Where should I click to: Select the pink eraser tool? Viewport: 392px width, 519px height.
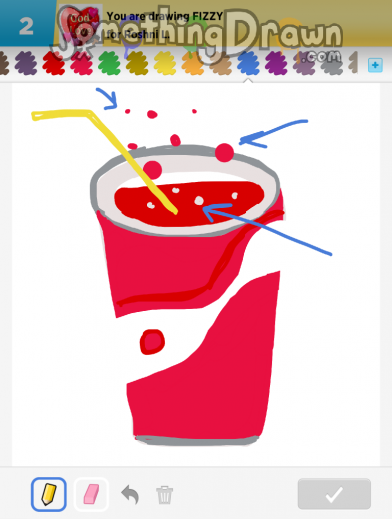tap(91, 494)
